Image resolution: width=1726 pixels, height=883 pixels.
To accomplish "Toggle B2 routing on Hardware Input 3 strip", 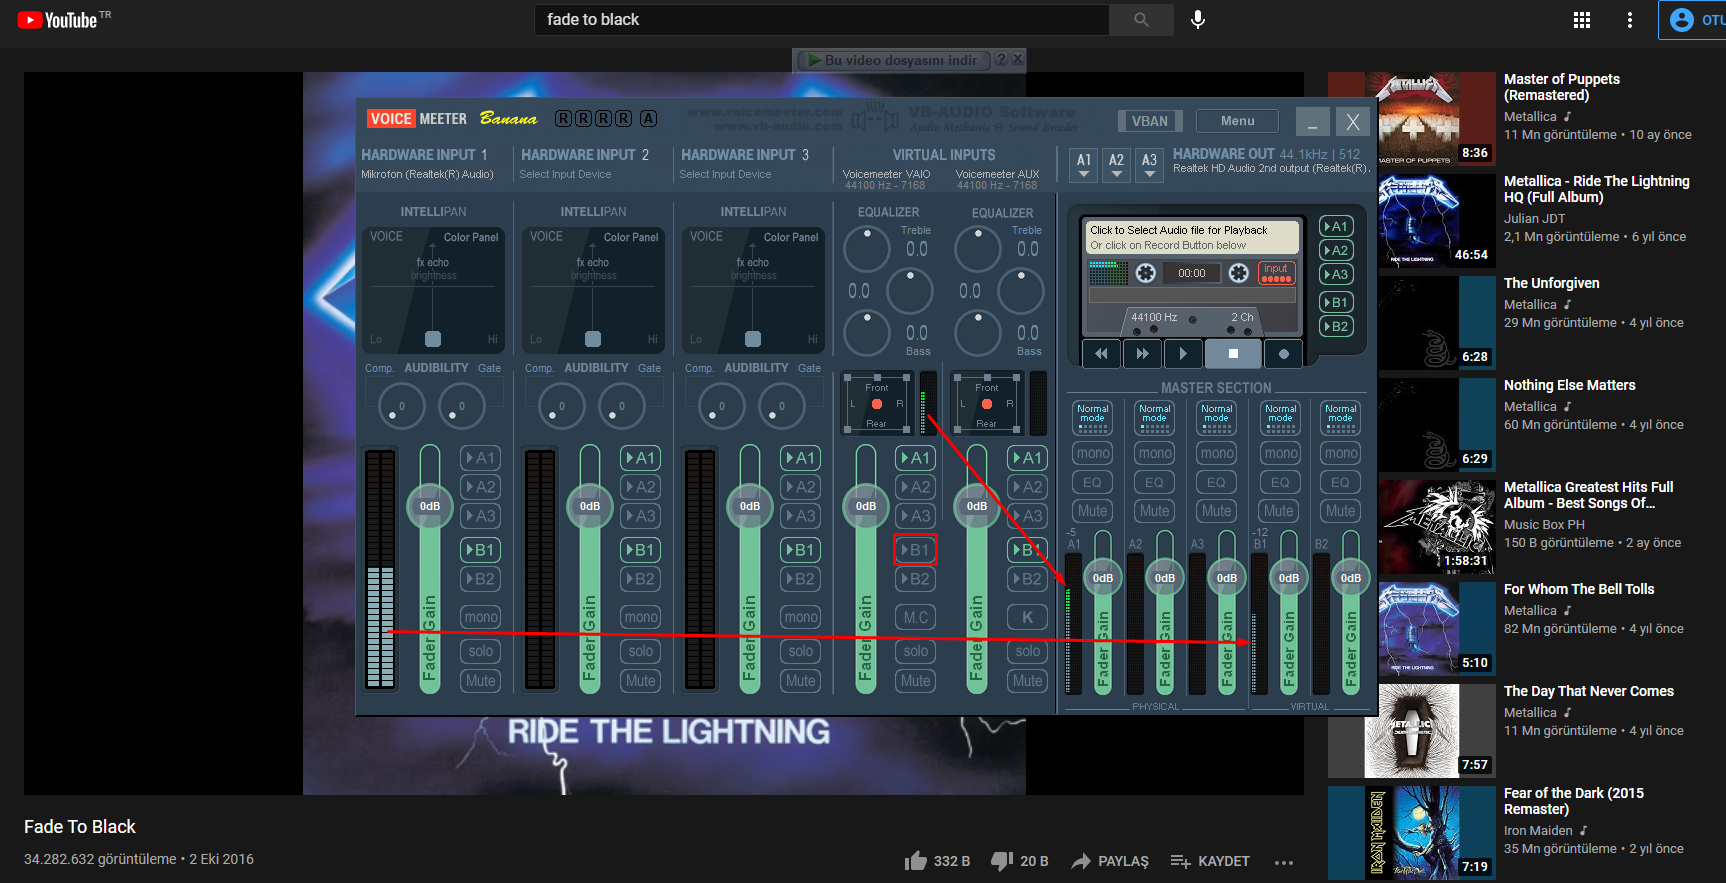I will click(x=801, y=579).
